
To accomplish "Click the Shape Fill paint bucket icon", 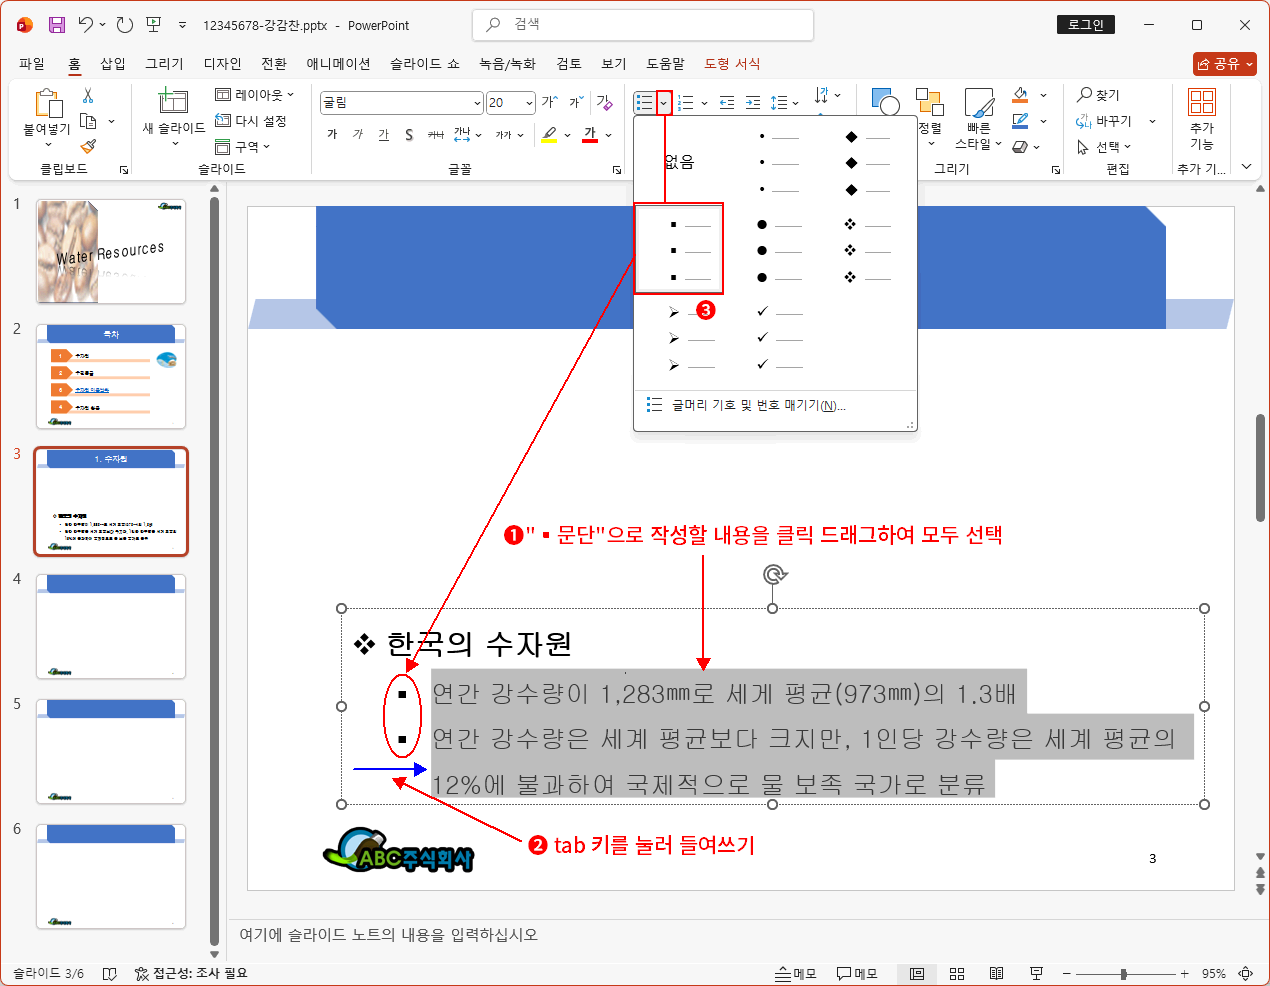I will (x=1020, y=95).
